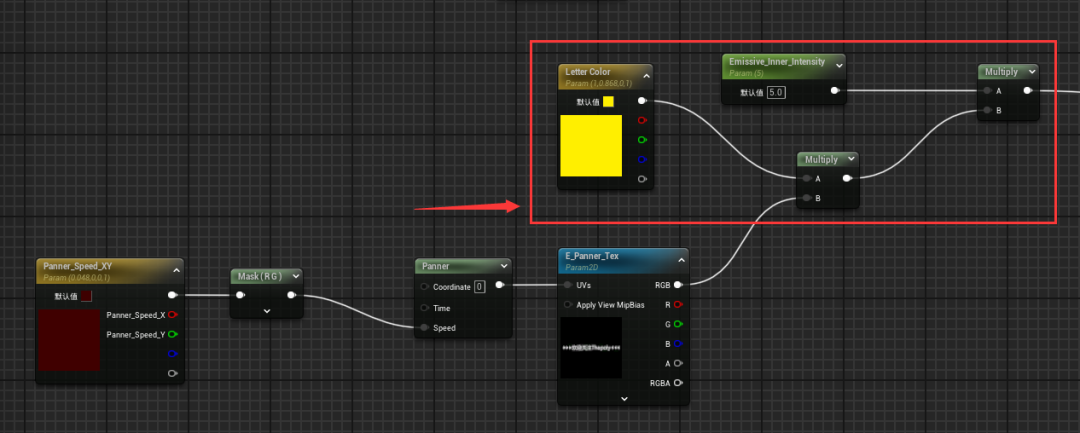Screen dimensions: 1080x433
Task: Click the Apply View MipBias input pin
Action: [x=568, y=304]
